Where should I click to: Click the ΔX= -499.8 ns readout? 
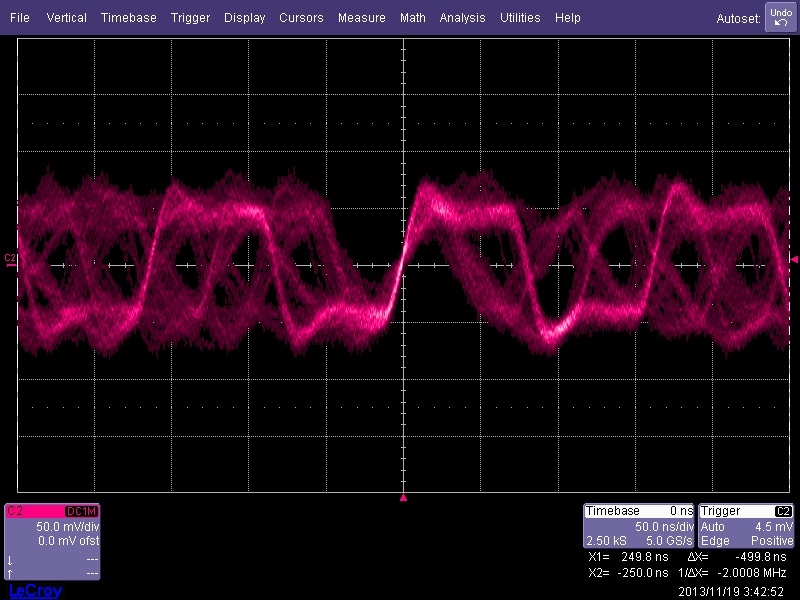tap(737, 557)
